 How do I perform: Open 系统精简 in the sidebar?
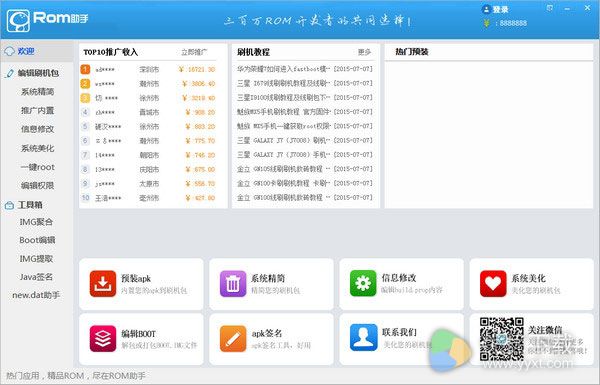(38, 91)
